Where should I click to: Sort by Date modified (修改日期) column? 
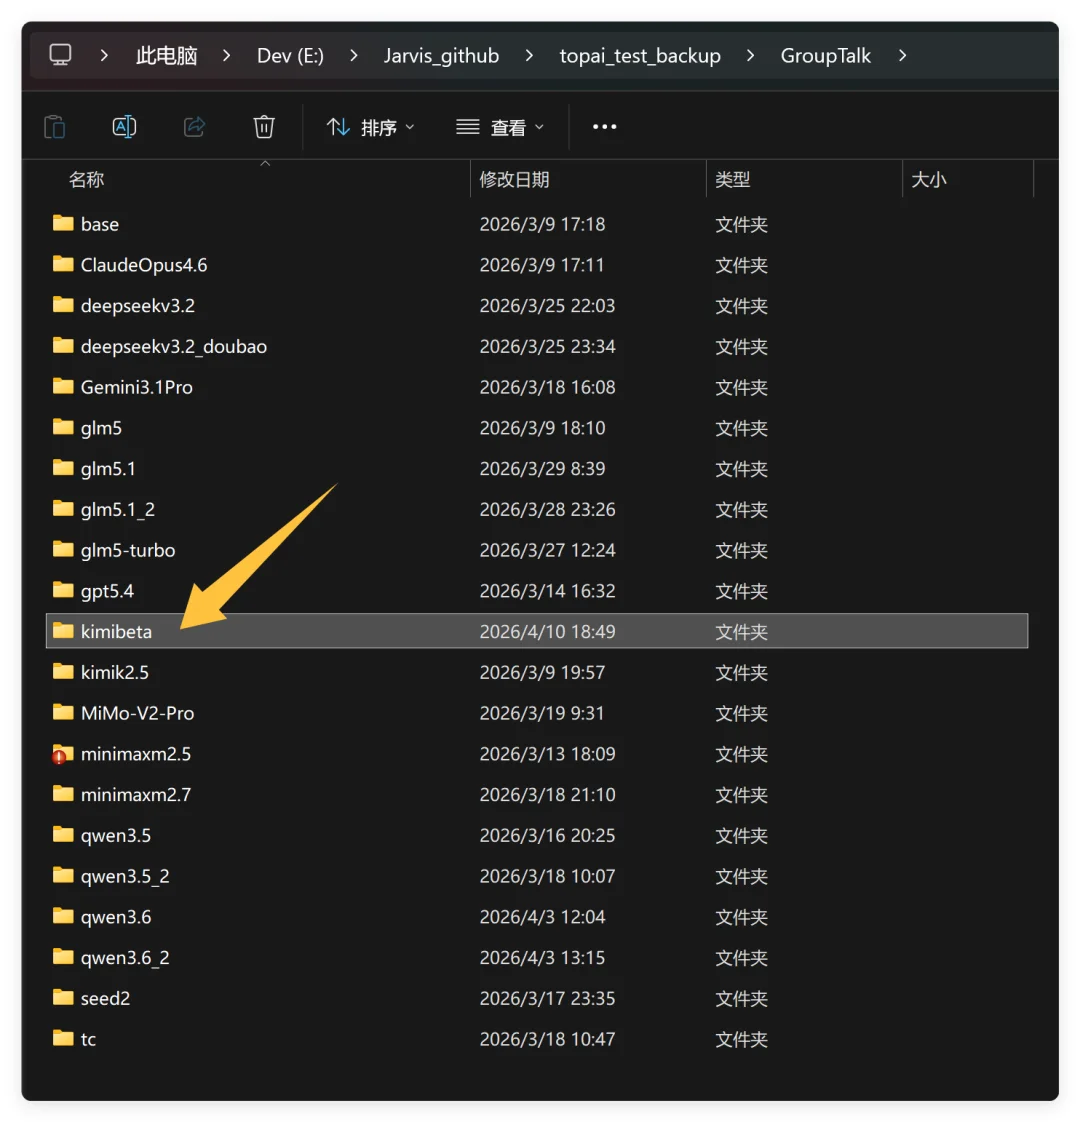[x=514, y=180]
